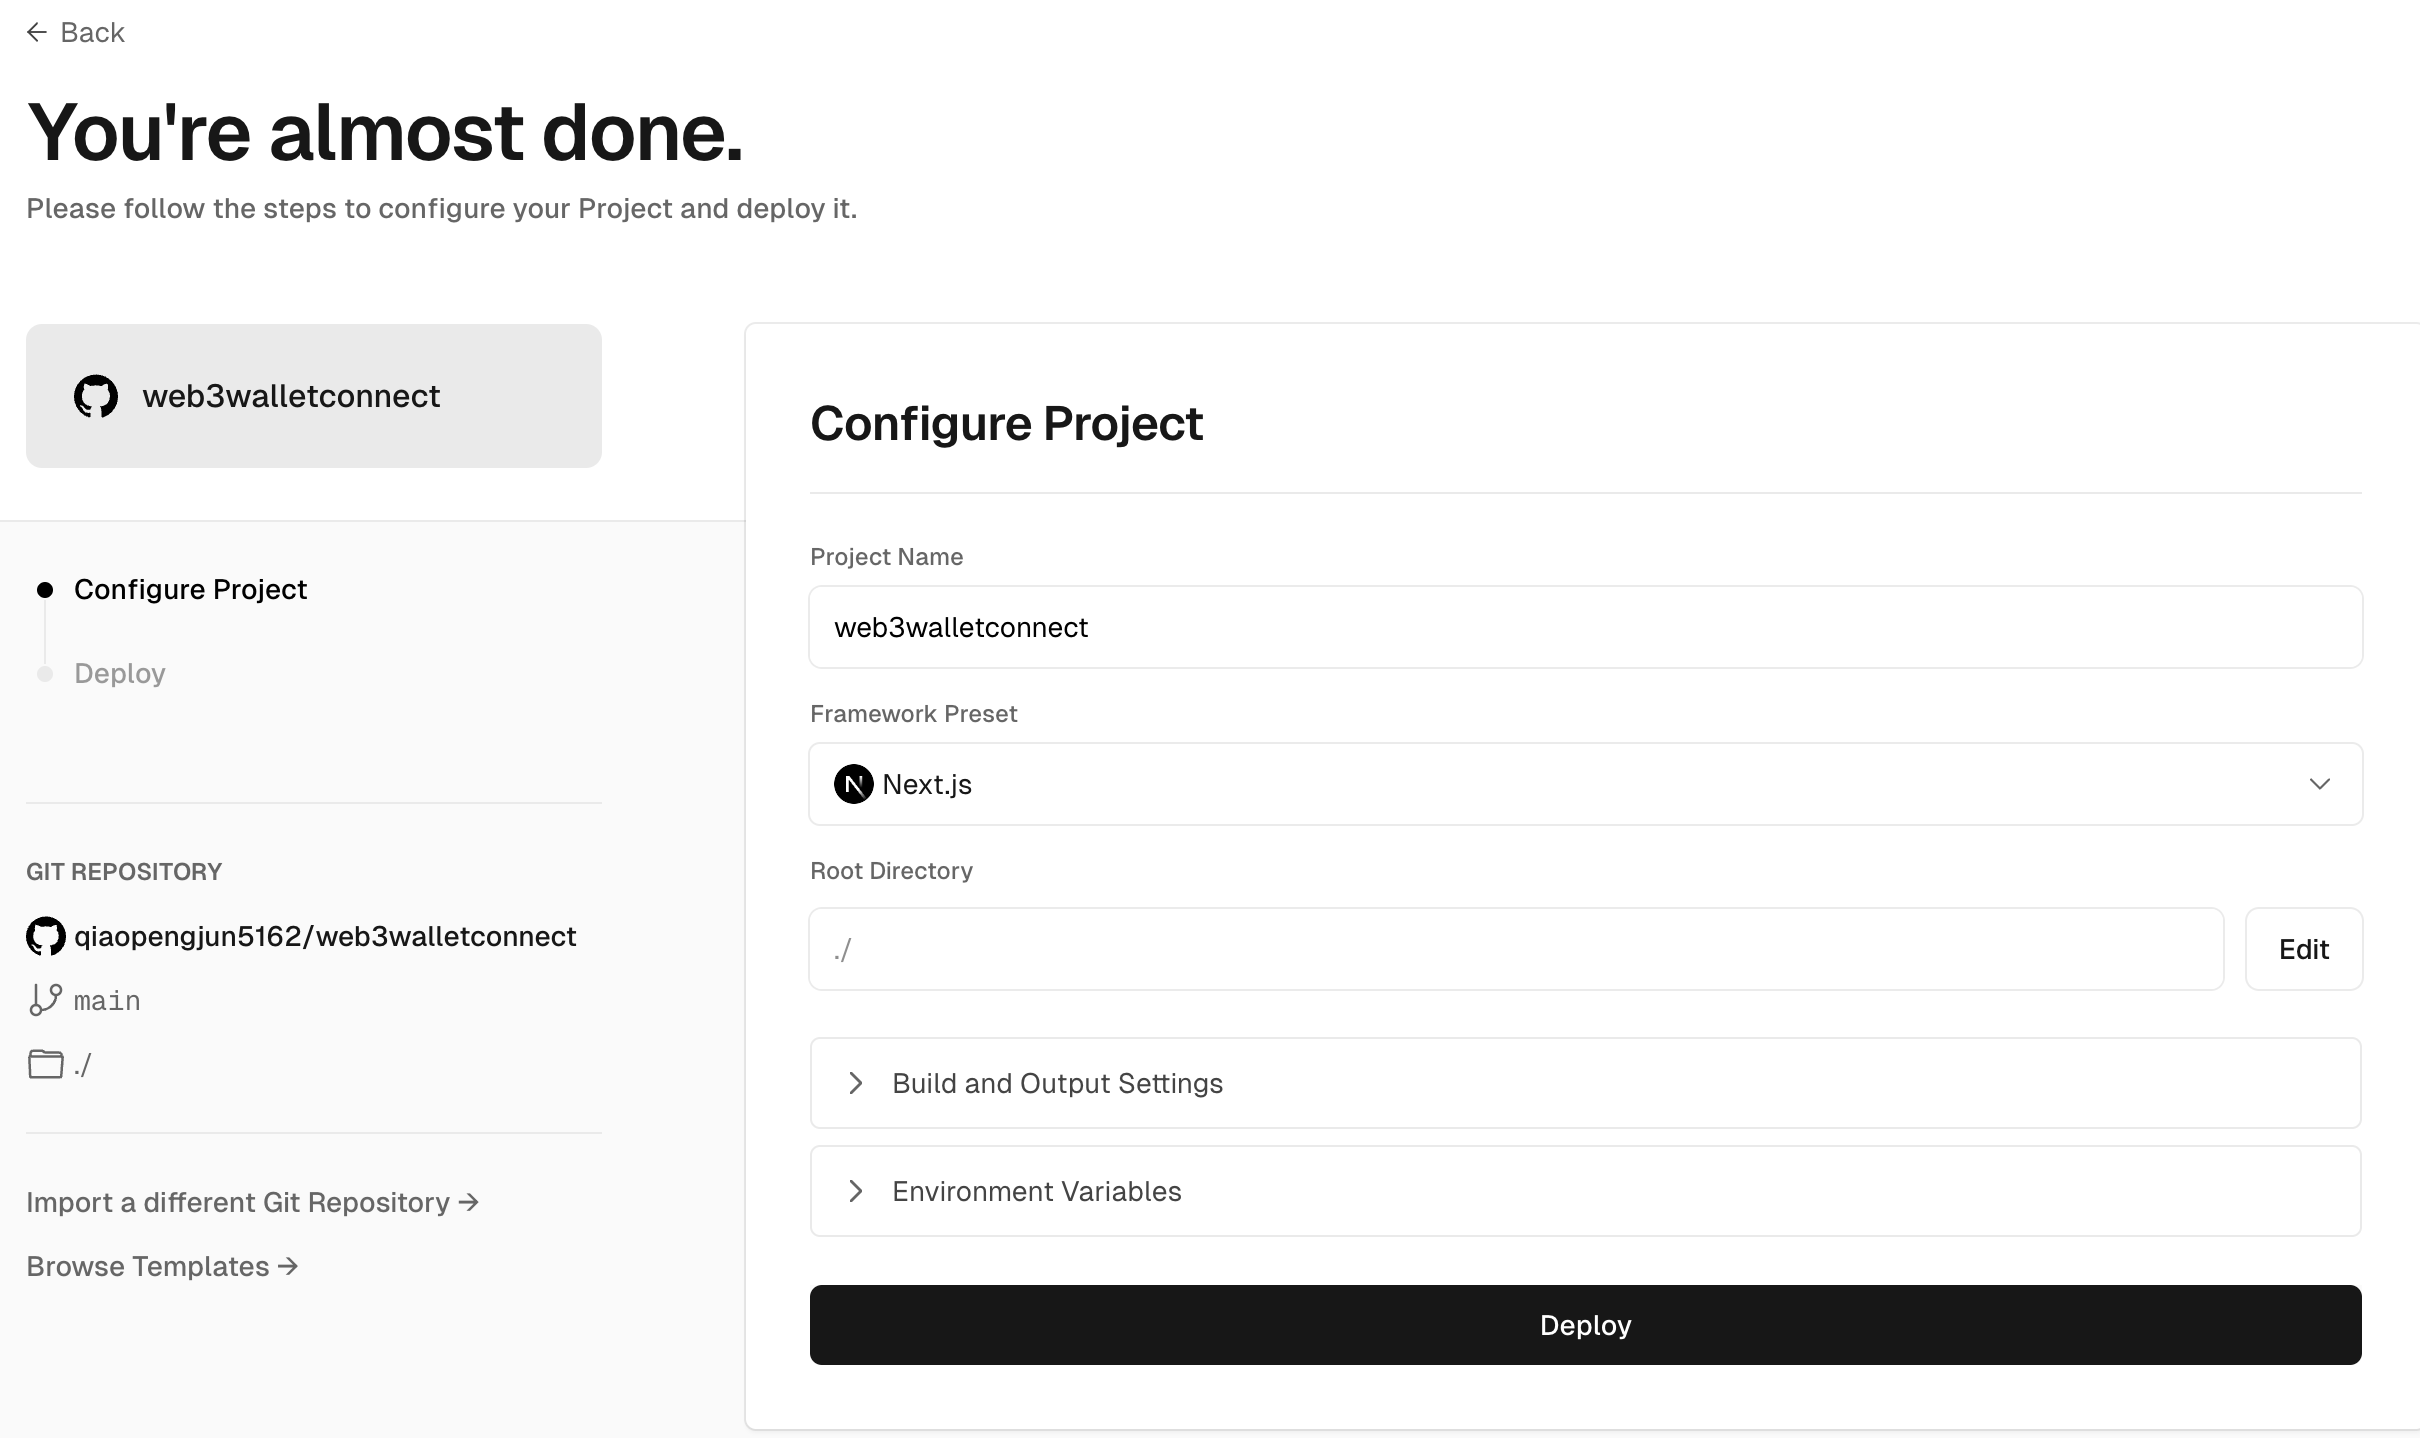Open qiaopengjun5162/web3walletconnect repository link
This screenshot has height=1438, width=2420.
pos(325,936)
